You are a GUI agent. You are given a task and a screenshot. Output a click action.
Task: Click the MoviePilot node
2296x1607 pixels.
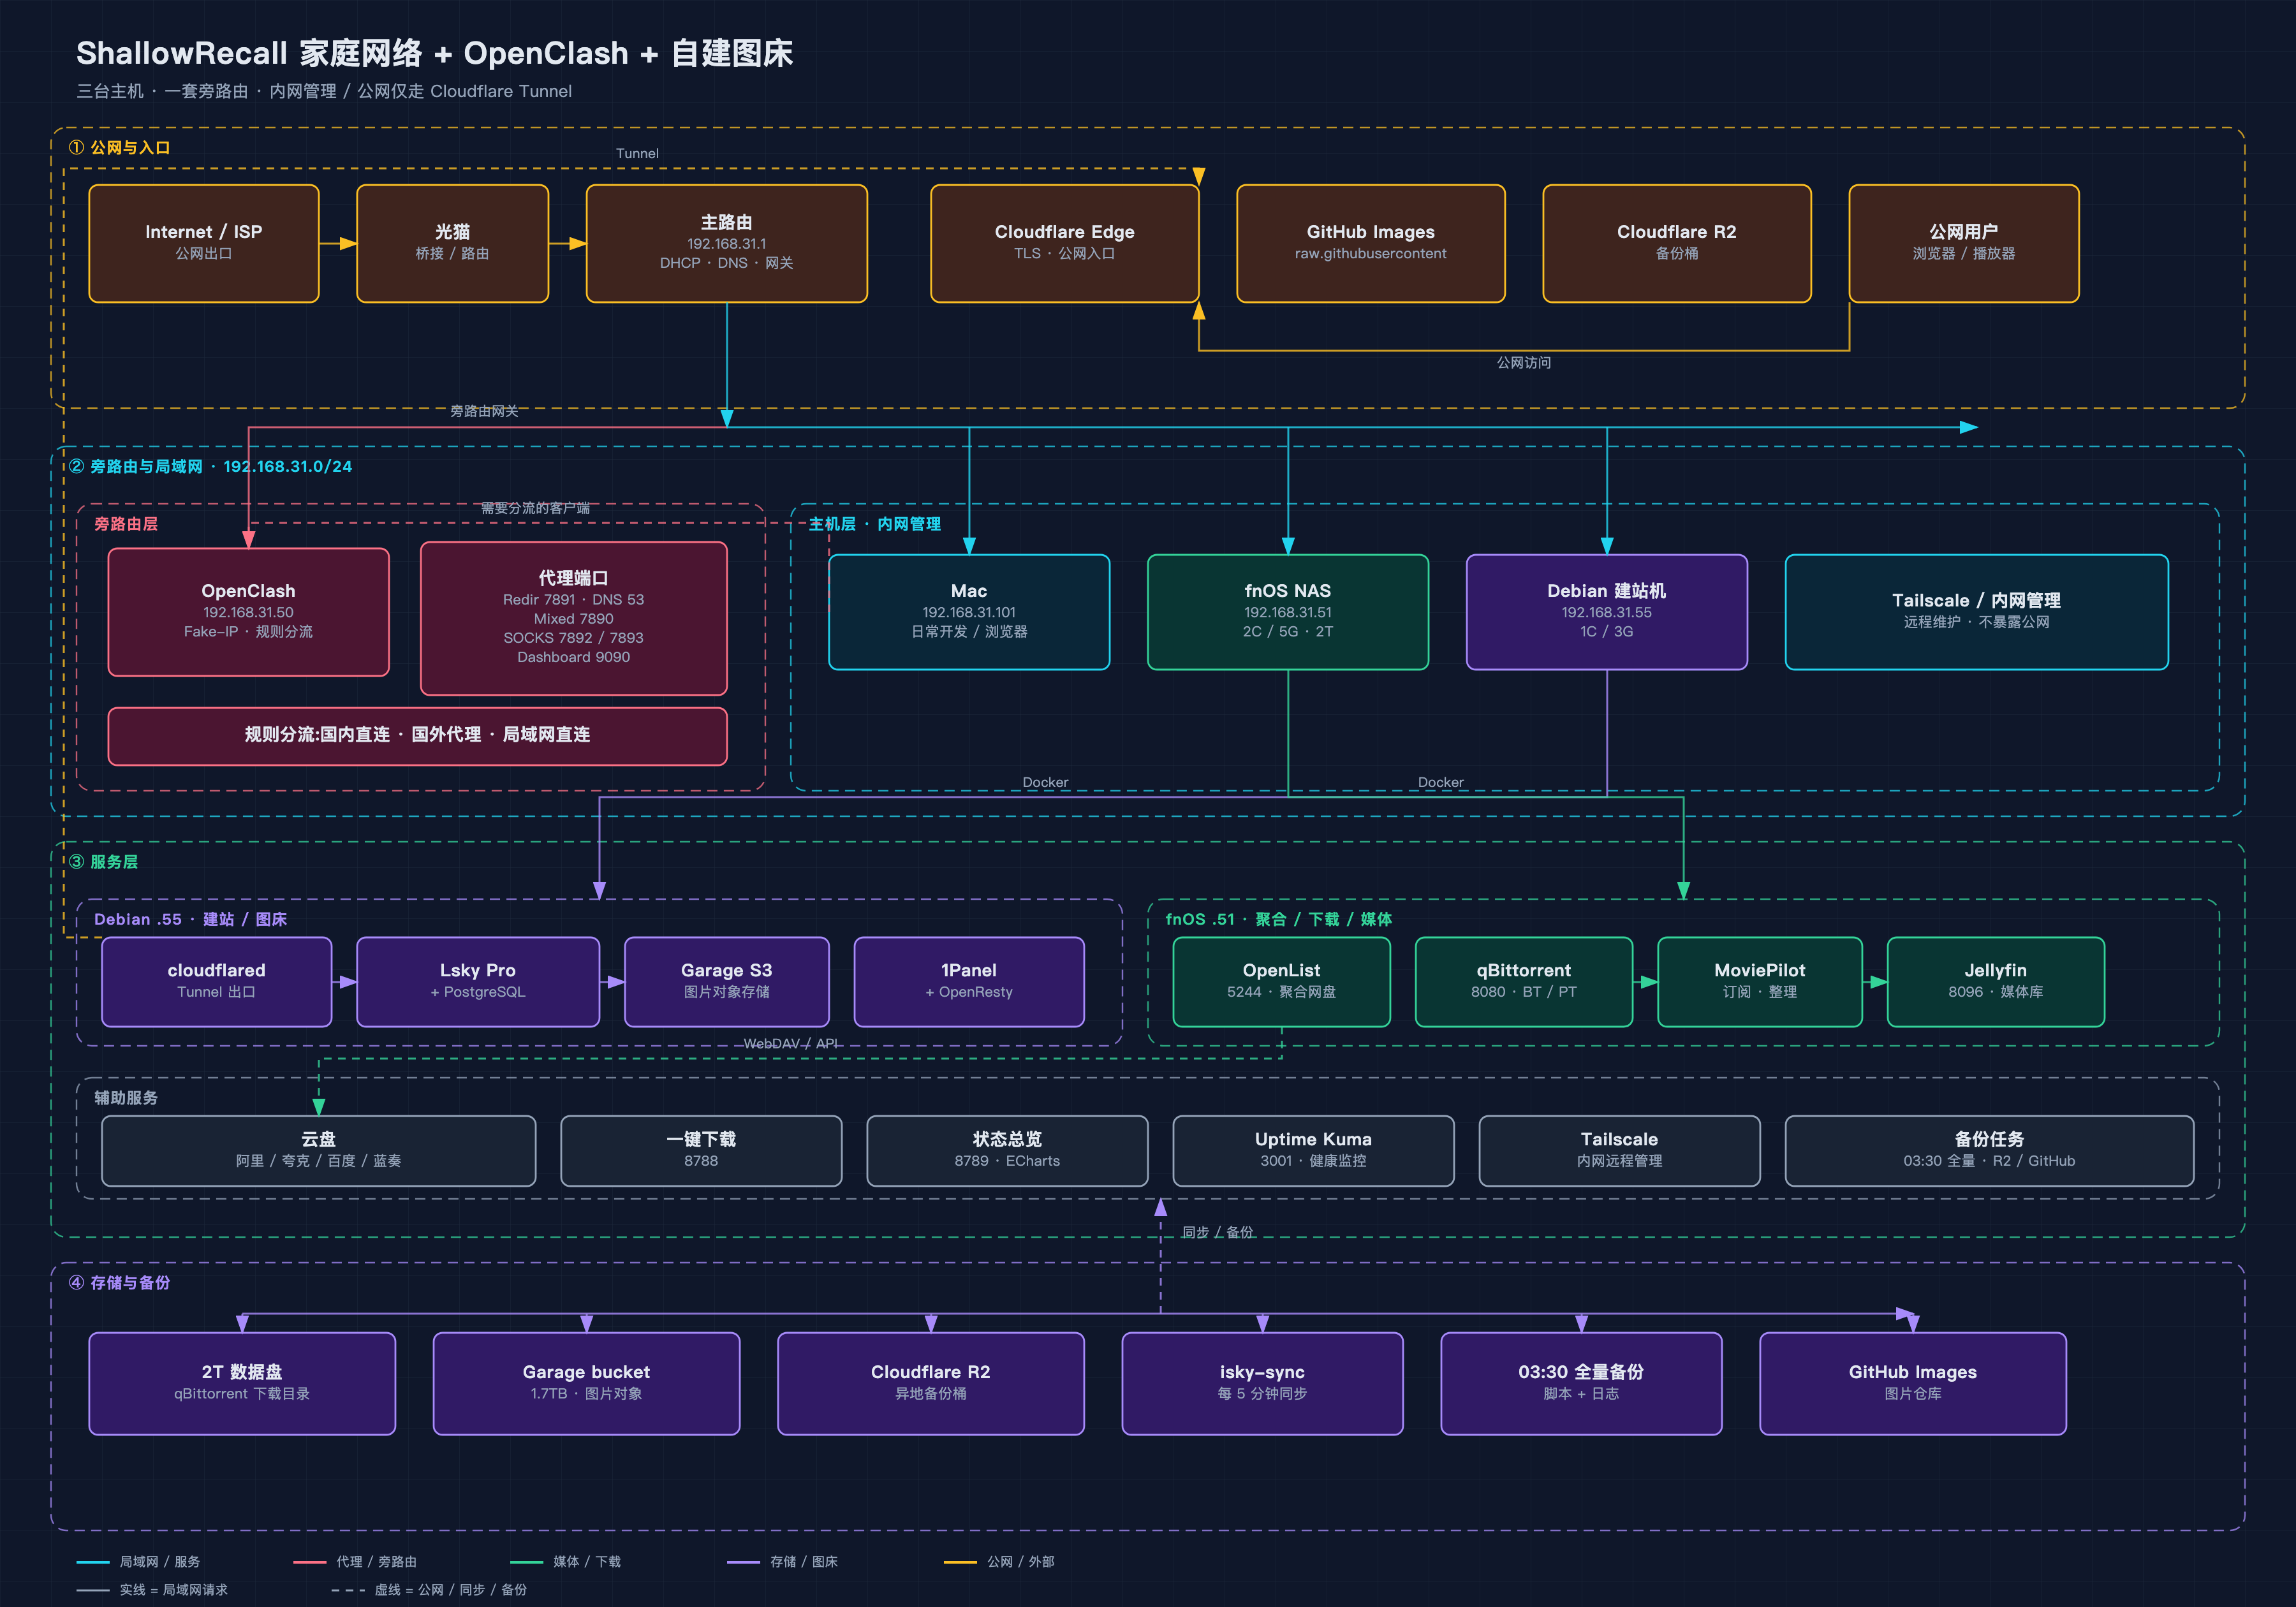click(x=1760, y=982)
